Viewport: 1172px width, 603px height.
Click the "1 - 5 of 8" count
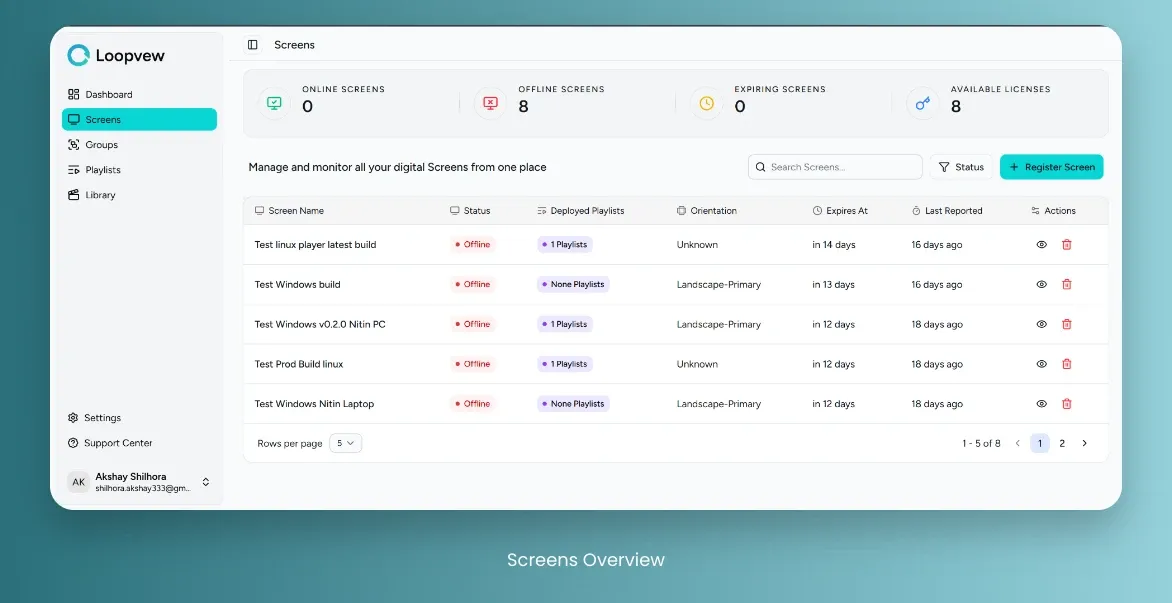(x=981, y=443)
